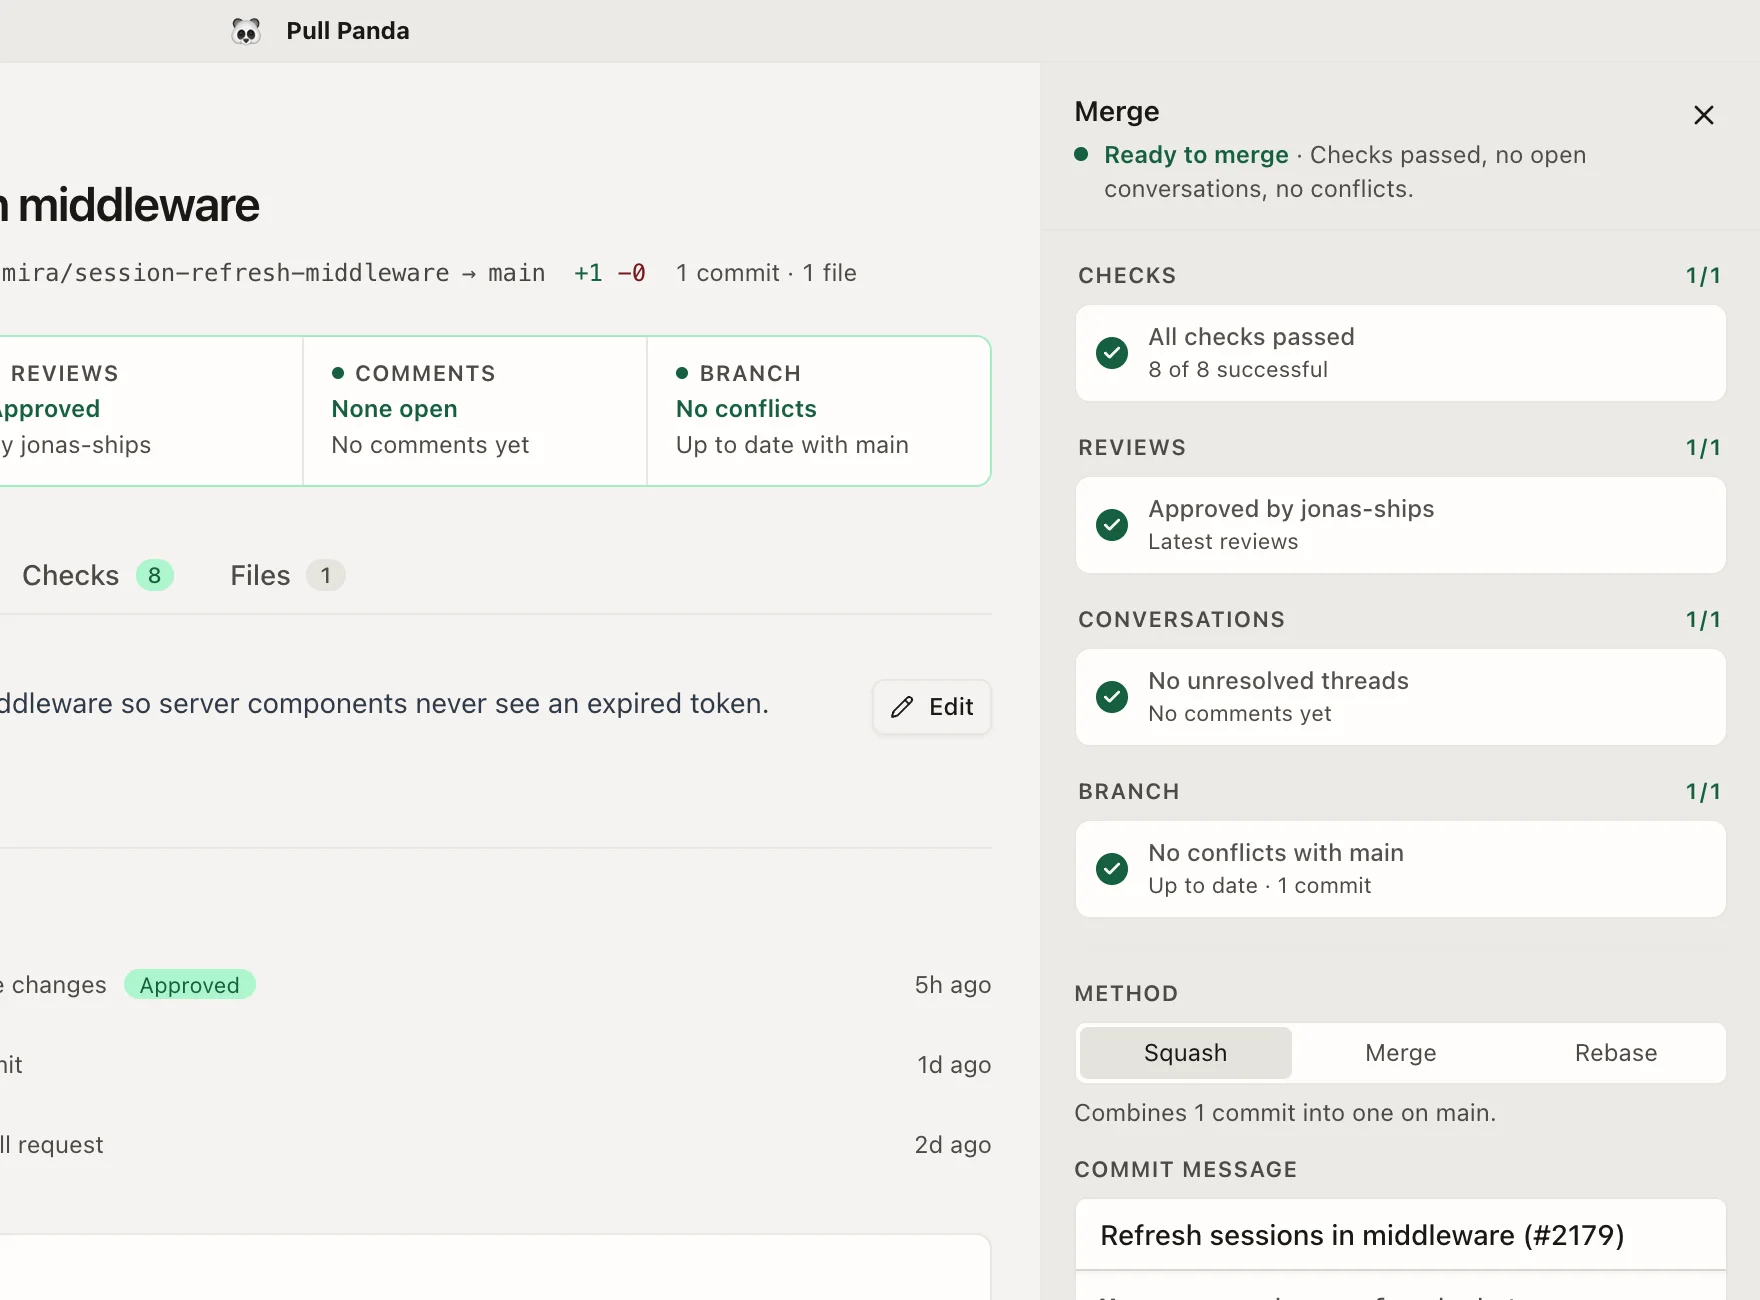This screenshot has width=1760, height=1300.
Task: Click the '+1' additions count
Action: click(588, 273)
